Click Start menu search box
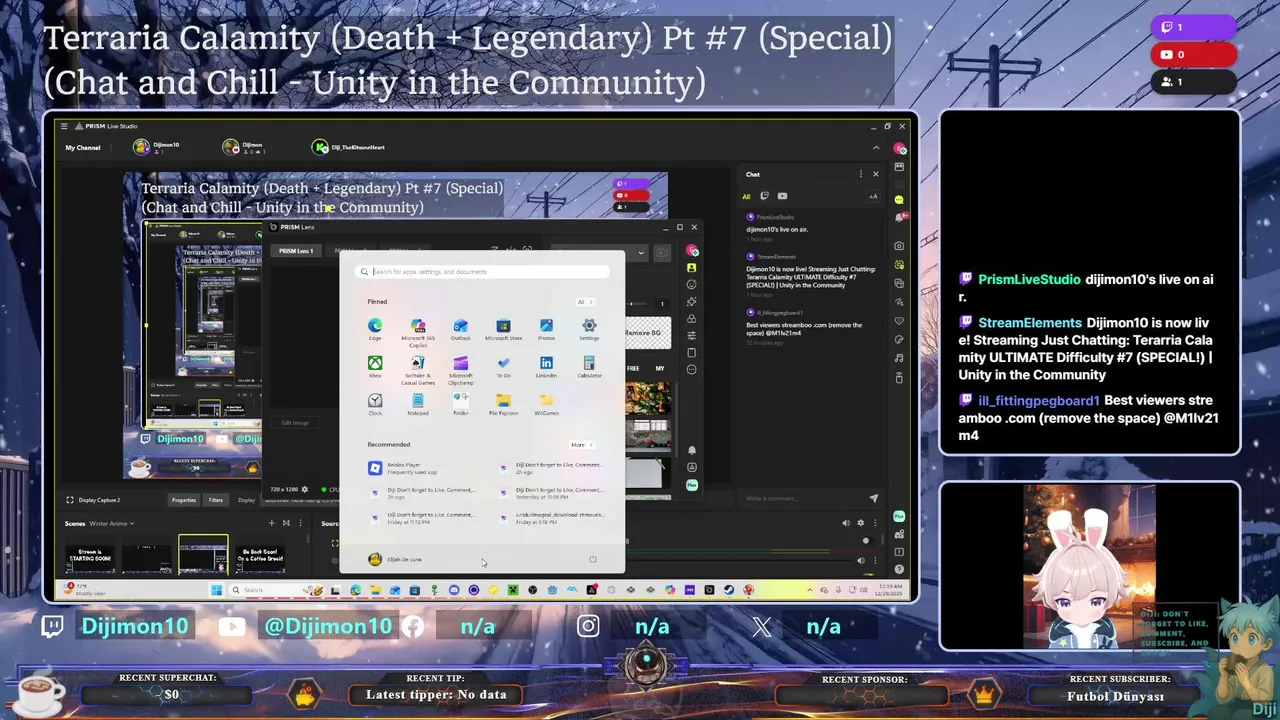The height and width of the screenshot is (720, 1280). [x=483, y=271]
